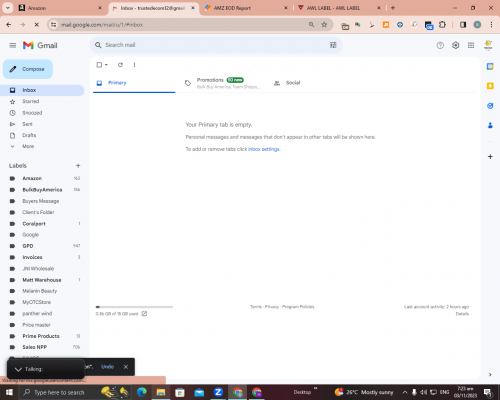This screenshot has height=400, width=500.
Task: Open search options filter icon
Action: tap(333, 45)
